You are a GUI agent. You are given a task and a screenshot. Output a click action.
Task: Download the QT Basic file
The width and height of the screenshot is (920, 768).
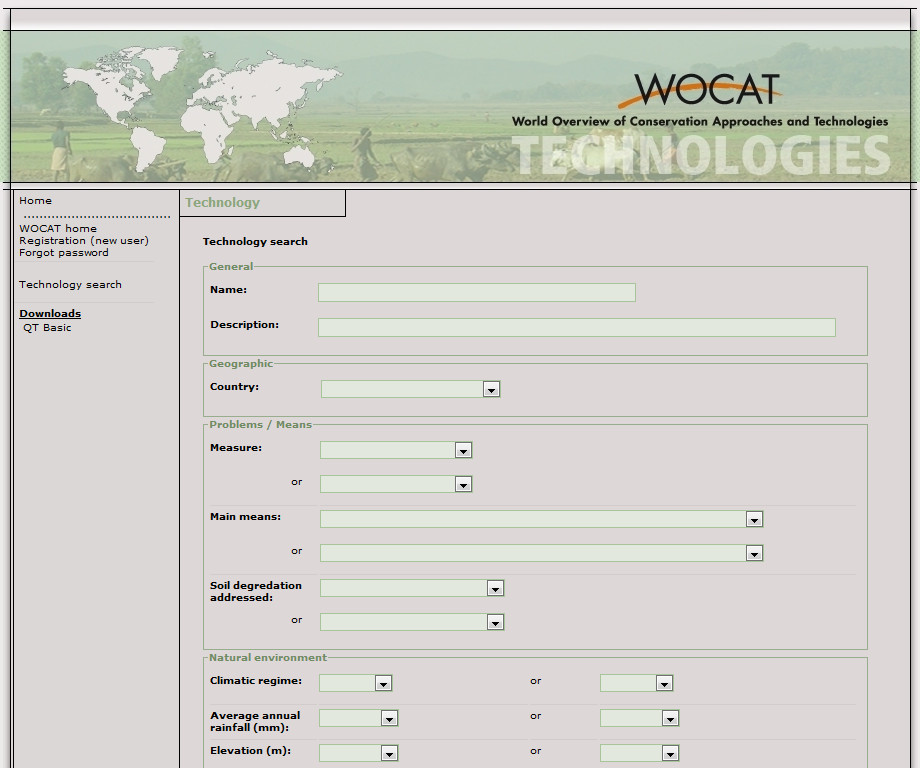point(47,328)
